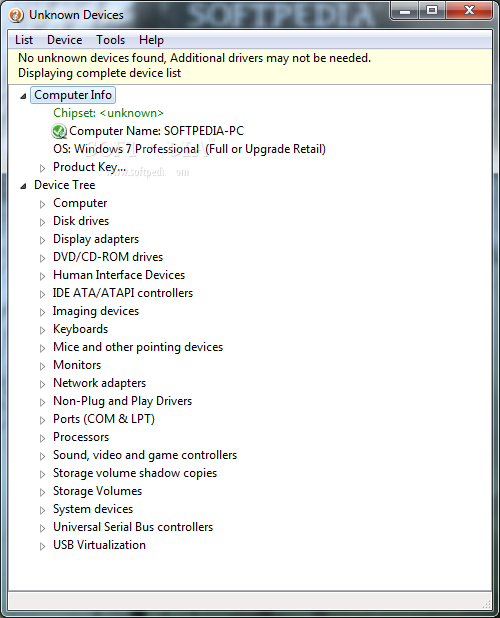The image size is (500, 618).
Task: Select the Ports (COM & LPT) label
Action: 104,419
